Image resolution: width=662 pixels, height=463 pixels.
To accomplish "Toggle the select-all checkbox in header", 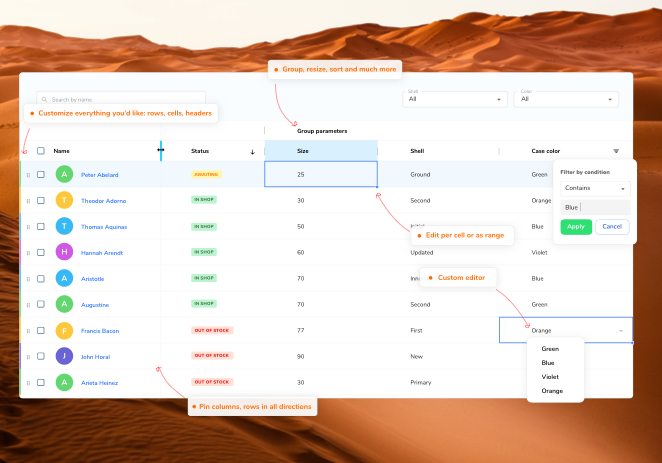I will pos(41,151).
